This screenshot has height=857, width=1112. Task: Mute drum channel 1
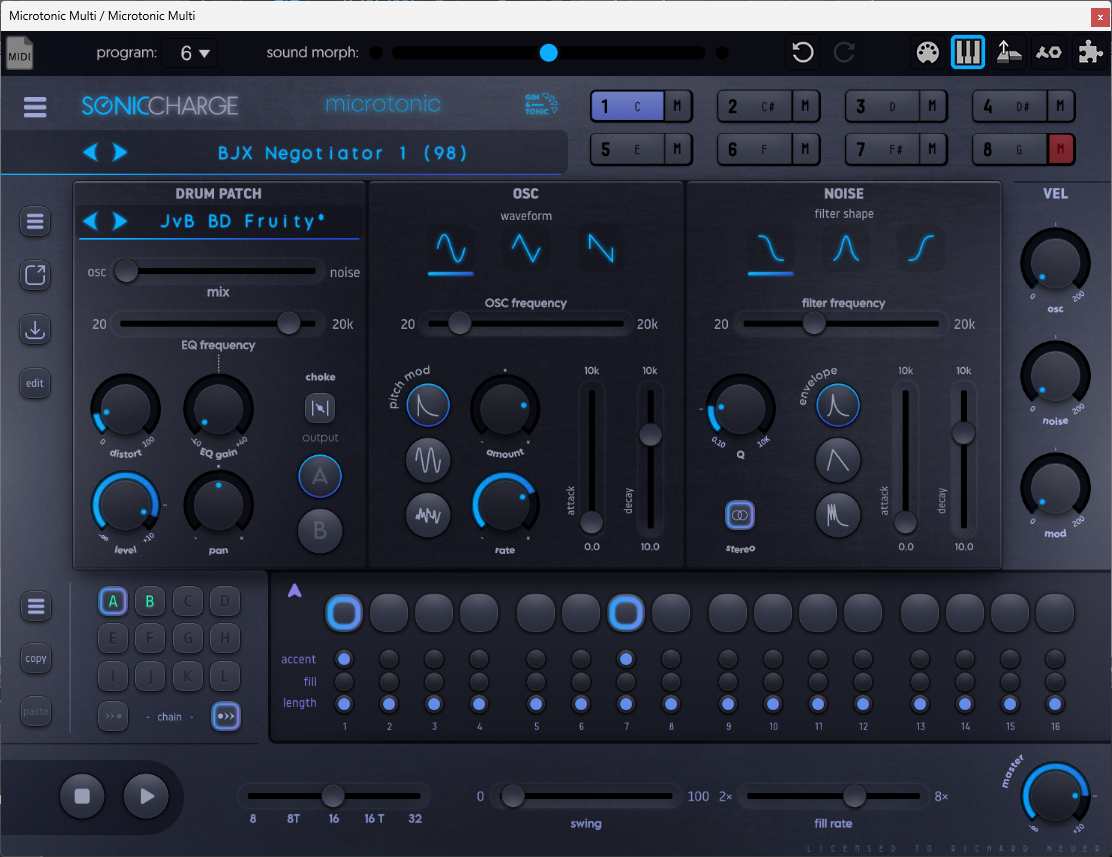(x=677, y=106)
